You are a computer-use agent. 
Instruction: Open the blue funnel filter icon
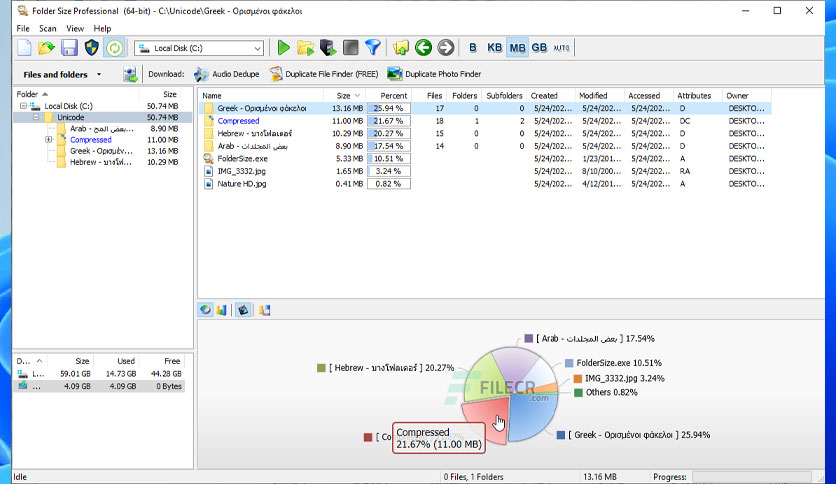click(x=373, y=48)
